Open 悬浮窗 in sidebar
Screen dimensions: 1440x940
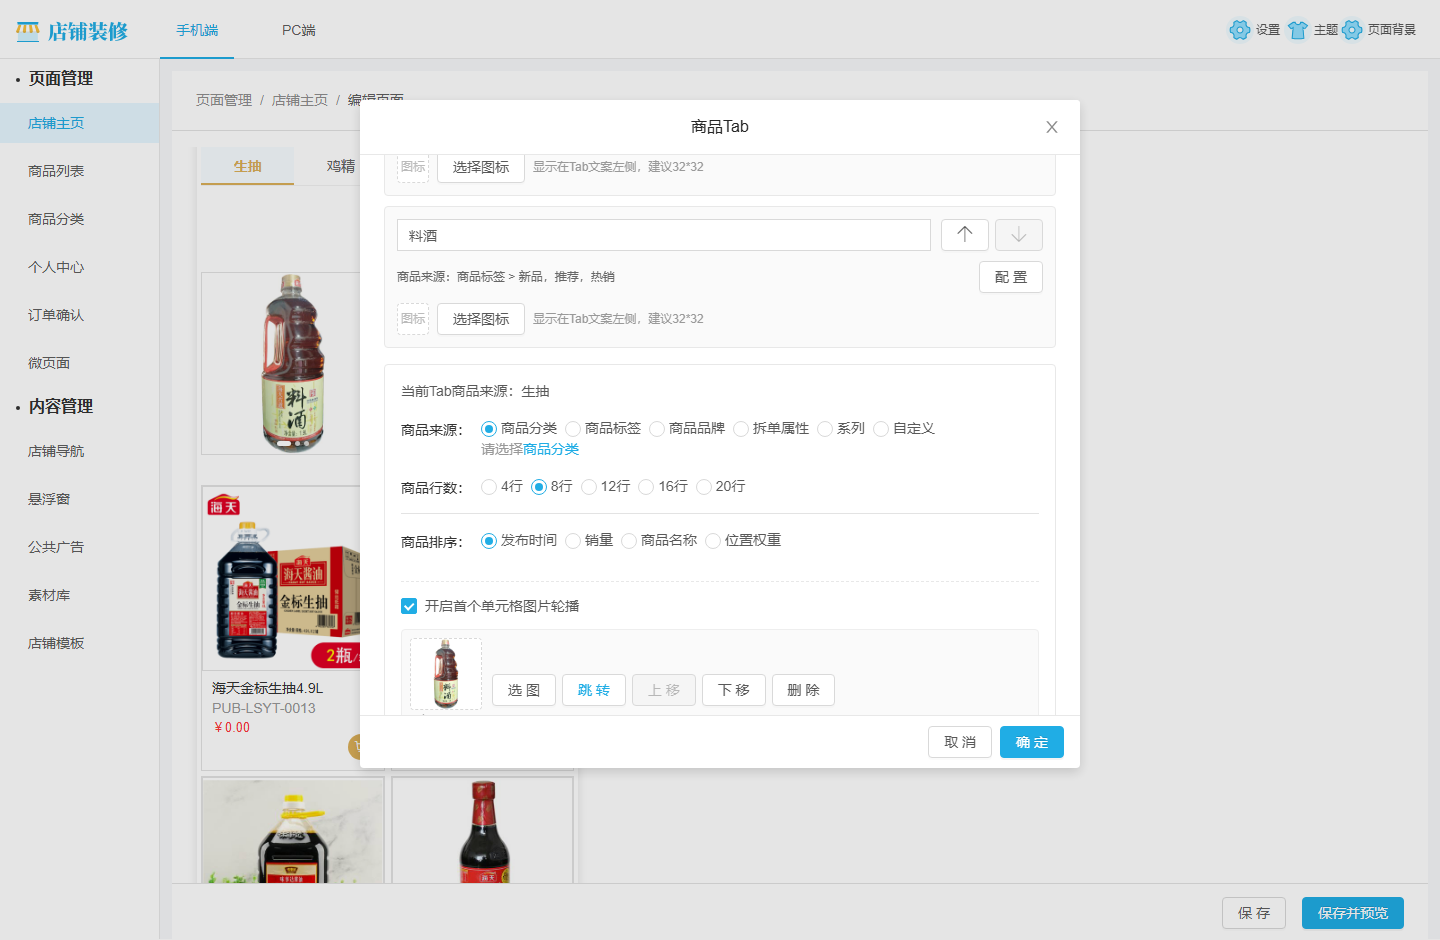pos(80,499)
